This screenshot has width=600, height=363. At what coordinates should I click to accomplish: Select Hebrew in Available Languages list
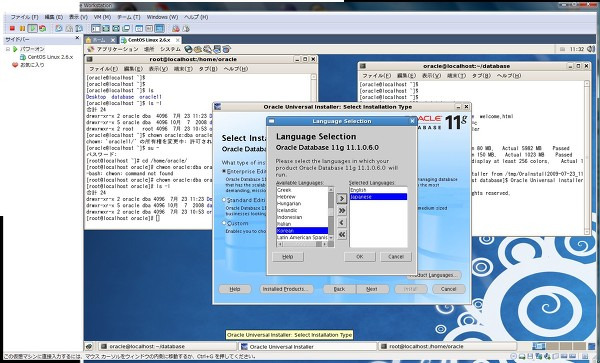[x=302, y=197]
